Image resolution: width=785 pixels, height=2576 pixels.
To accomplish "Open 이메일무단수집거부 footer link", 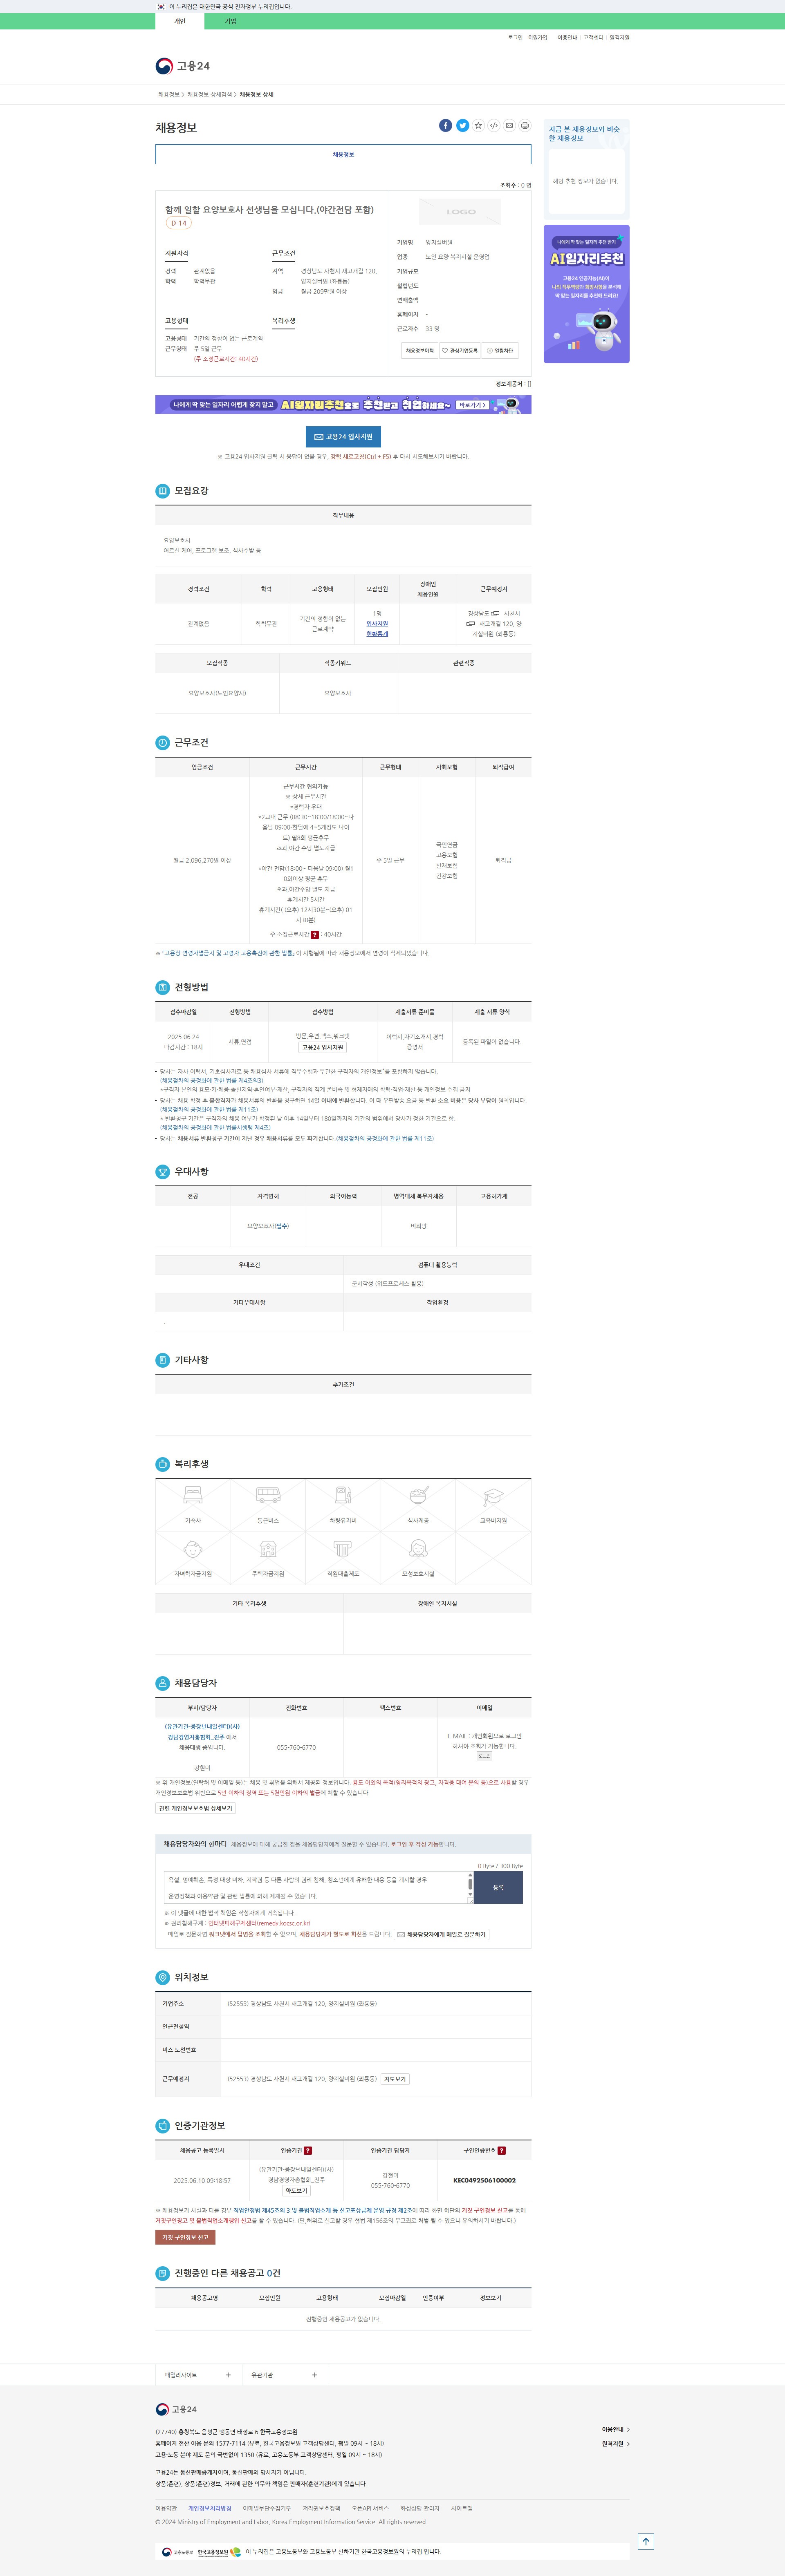I will coord(267,2508).
